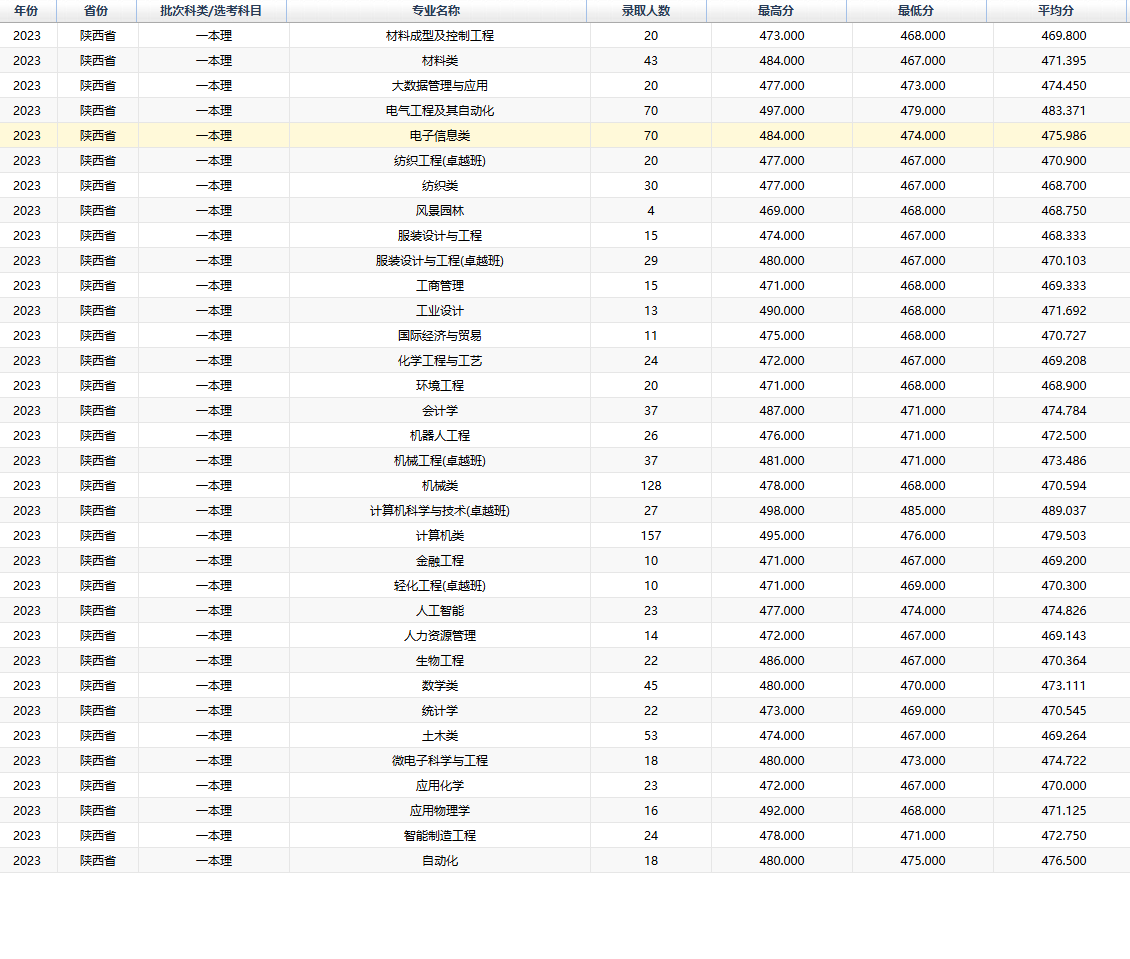Screen dimensions: 1130x959
Task: Click the 机械类 cell
Action: [x=440, y=485]
